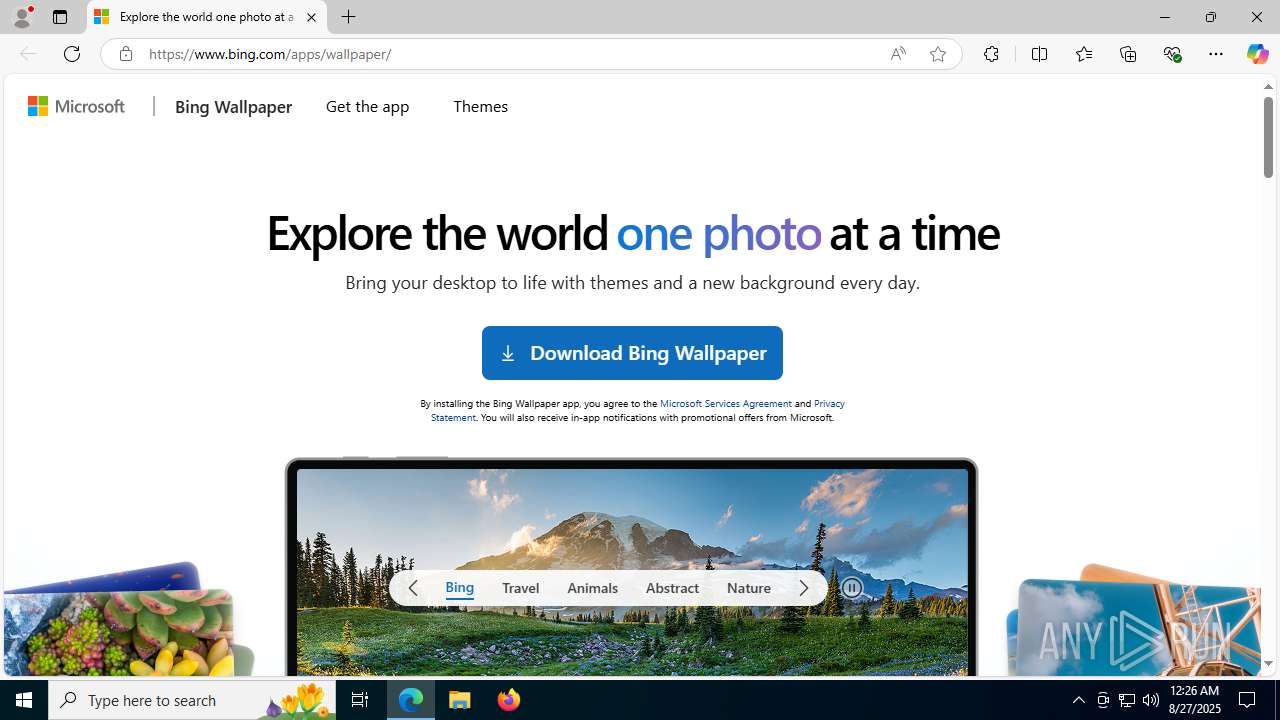Select the Animals theme tab
Viewport: 1280px width, 720px height.
click(593, 588)
